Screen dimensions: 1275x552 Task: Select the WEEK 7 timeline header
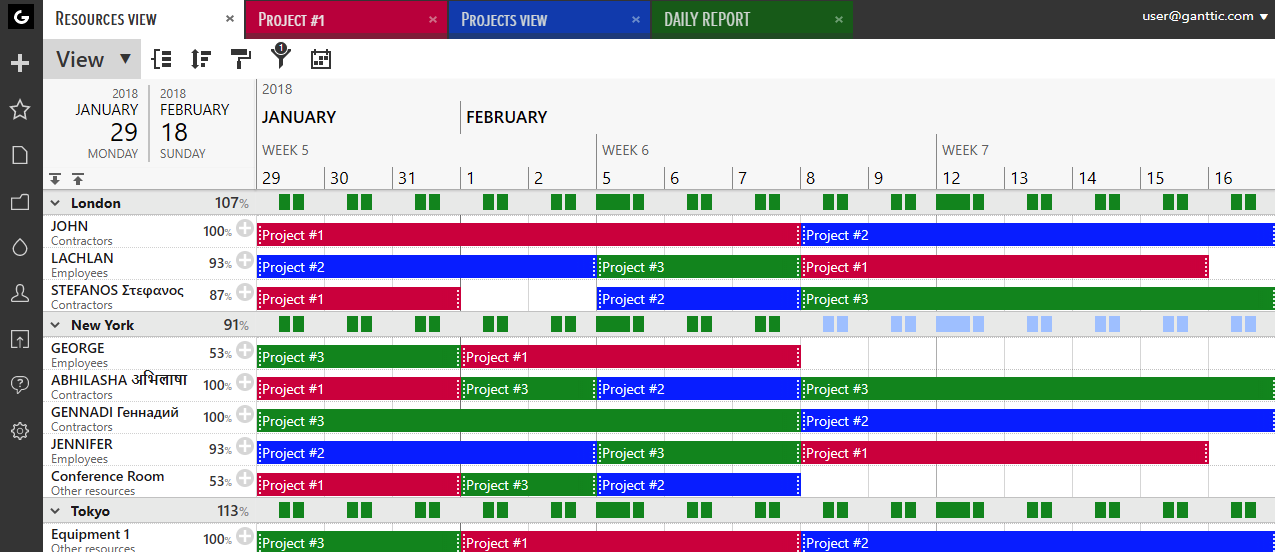coord(965,150)
